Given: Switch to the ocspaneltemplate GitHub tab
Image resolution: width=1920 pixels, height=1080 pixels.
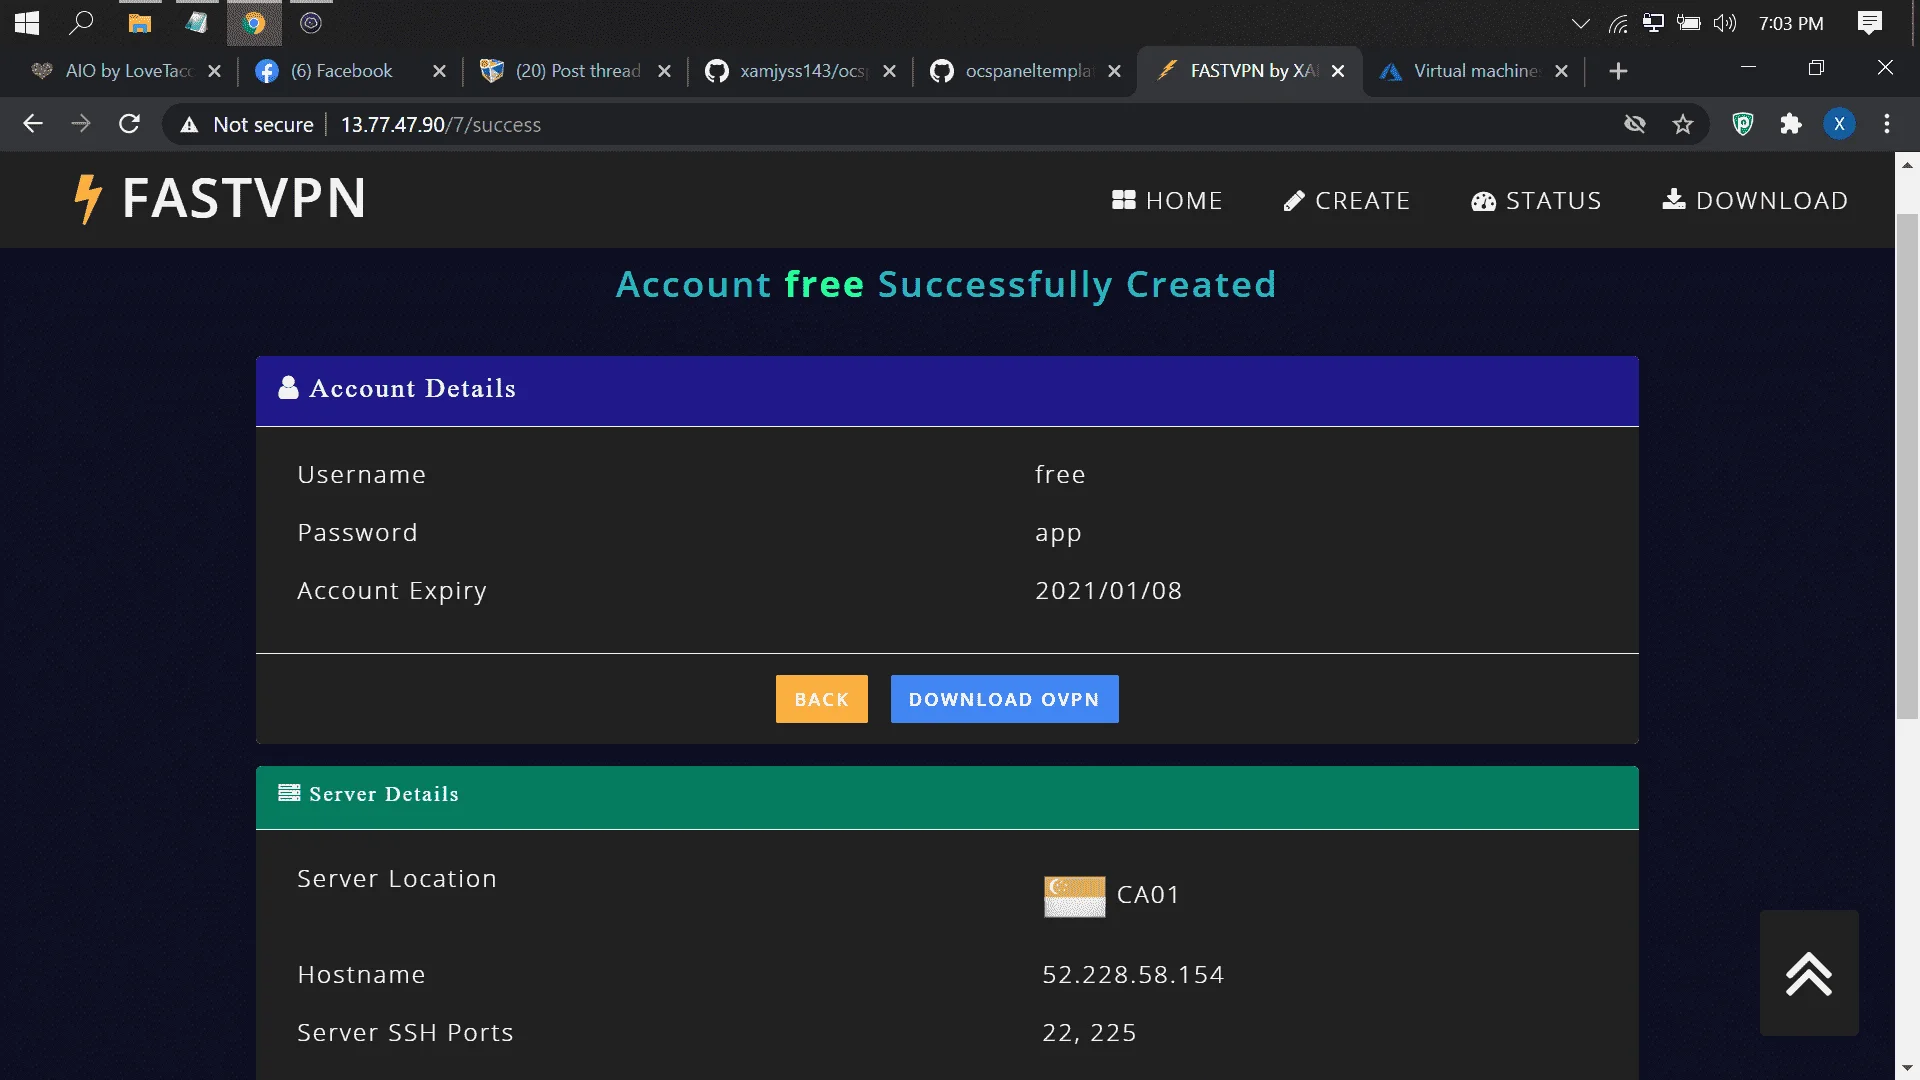Looking at the screenshot, I should pyautogui.click(x=1025, y=71).
